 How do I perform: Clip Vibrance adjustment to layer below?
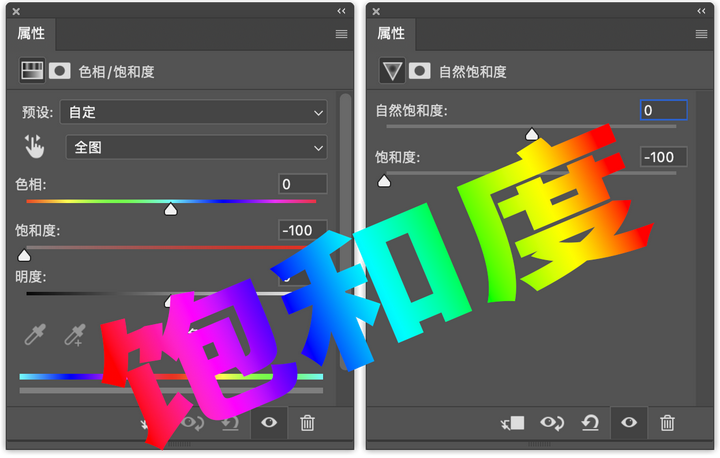pos(512,423)
